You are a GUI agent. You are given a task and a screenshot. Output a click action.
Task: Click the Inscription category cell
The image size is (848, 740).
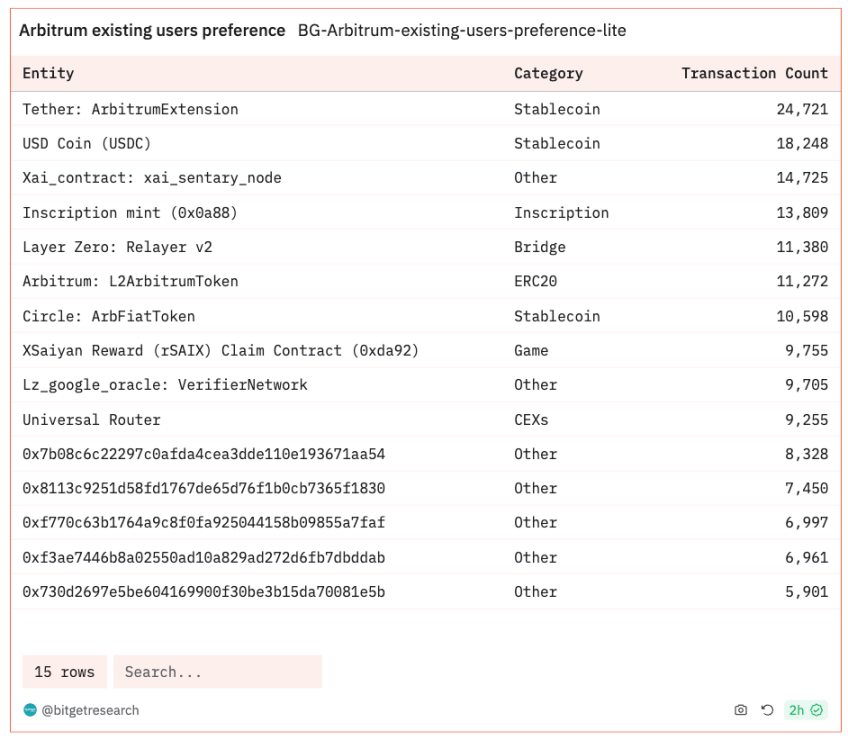561,213
